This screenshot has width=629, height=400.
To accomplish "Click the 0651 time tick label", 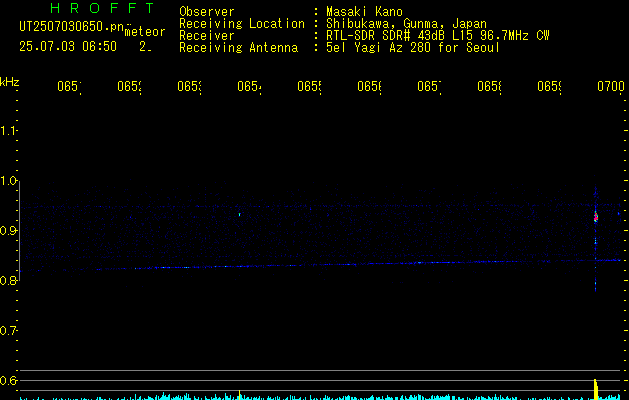I will (x=69, y=86).
